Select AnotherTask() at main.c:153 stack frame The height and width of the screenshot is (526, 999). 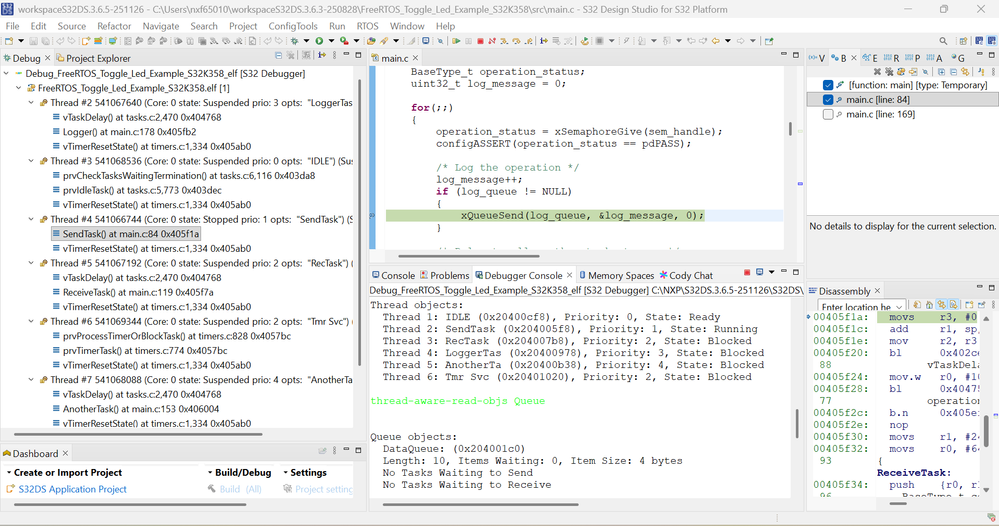141,409
